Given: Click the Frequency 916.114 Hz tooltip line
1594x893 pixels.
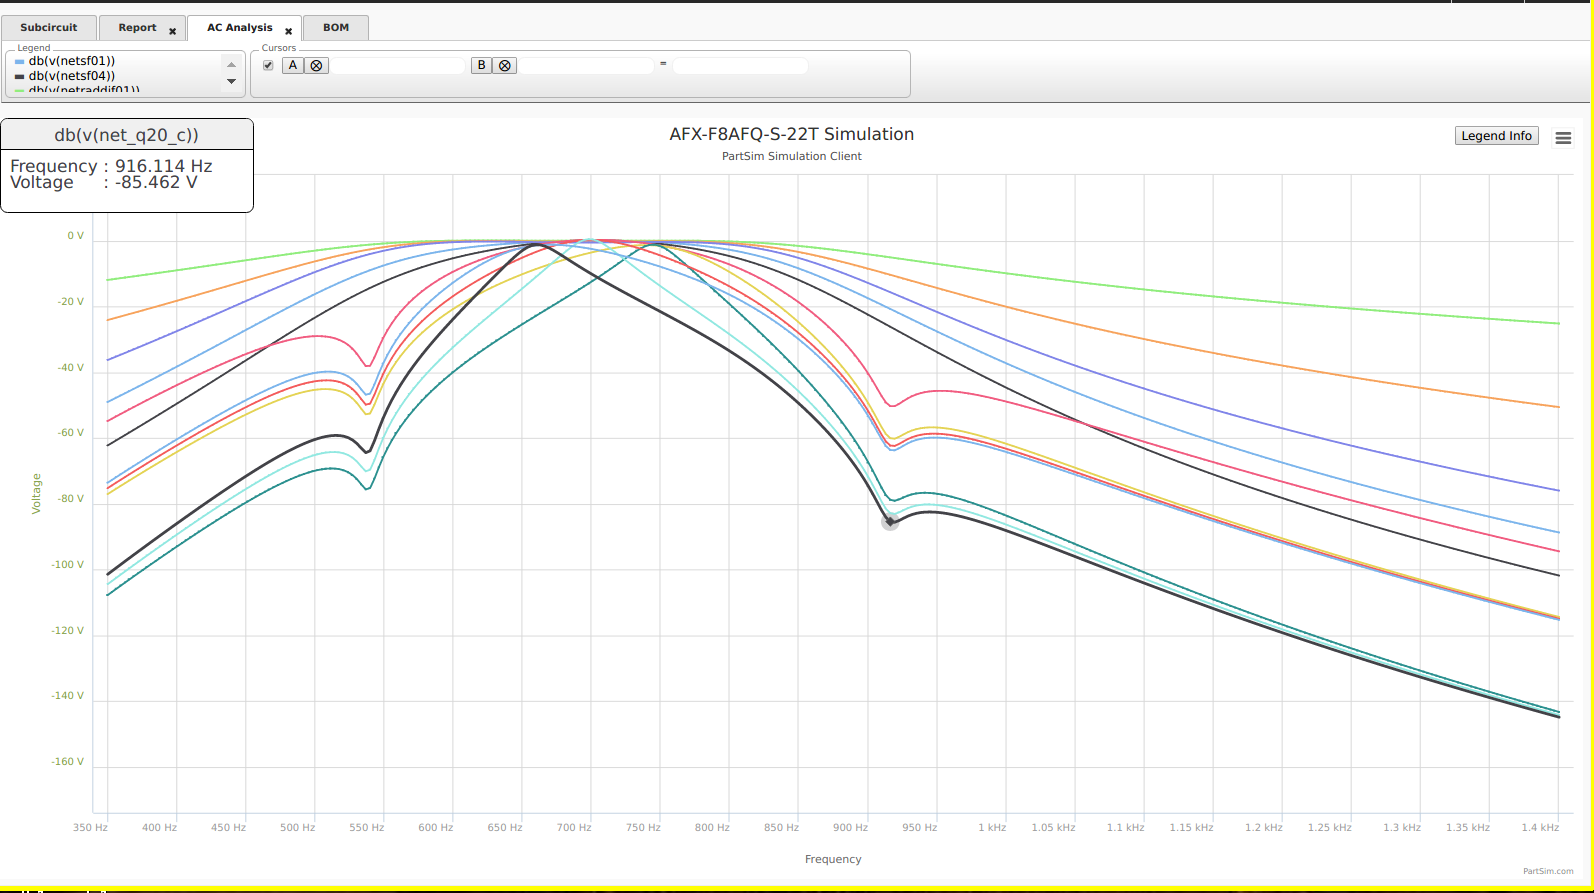Looking at the screenshot, I should tap(111, 166).
